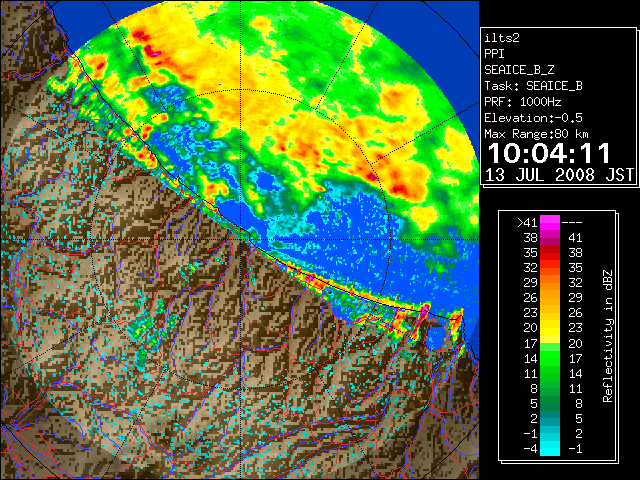Click the 'SEAICE_B_Z' product name
640x480 pixels.
click(x=519, y=70)
